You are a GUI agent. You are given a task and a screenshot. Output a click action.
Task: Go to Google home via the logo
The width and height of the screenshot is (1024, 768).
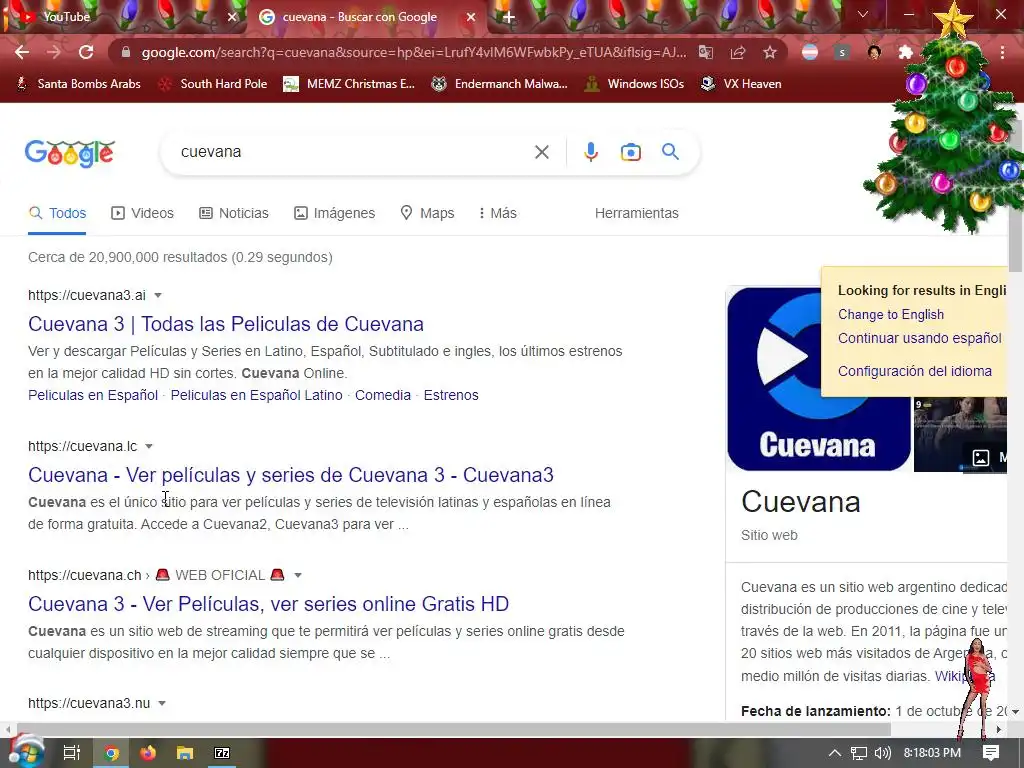70,153
